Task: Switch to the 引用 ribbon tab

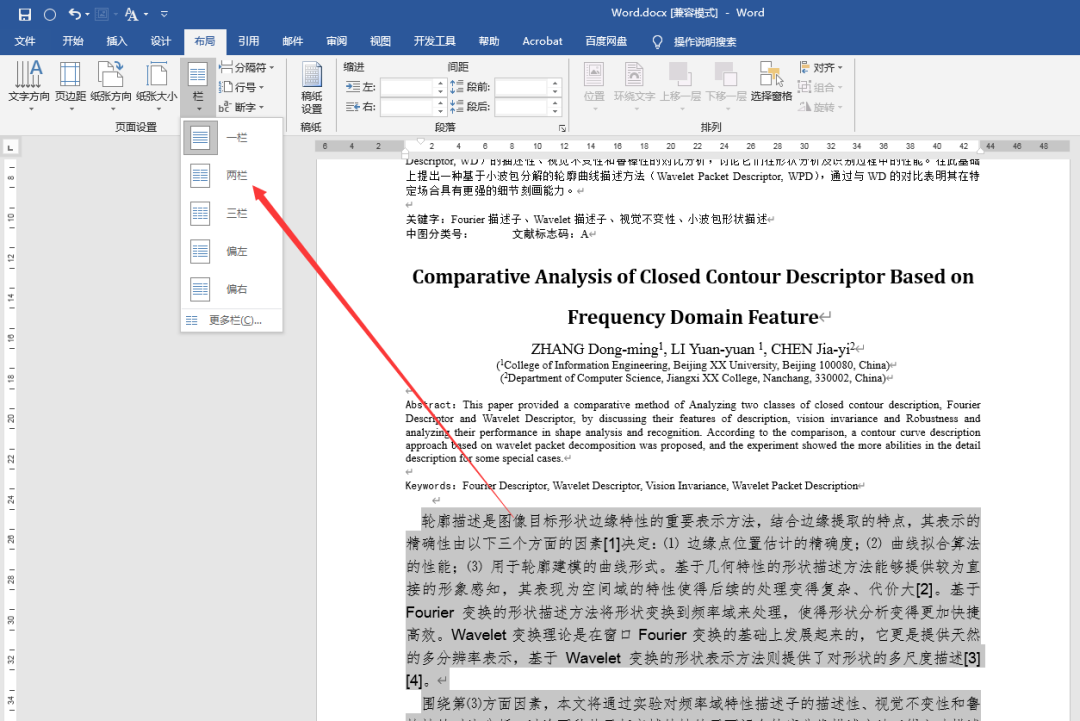Action: [249, 41]
